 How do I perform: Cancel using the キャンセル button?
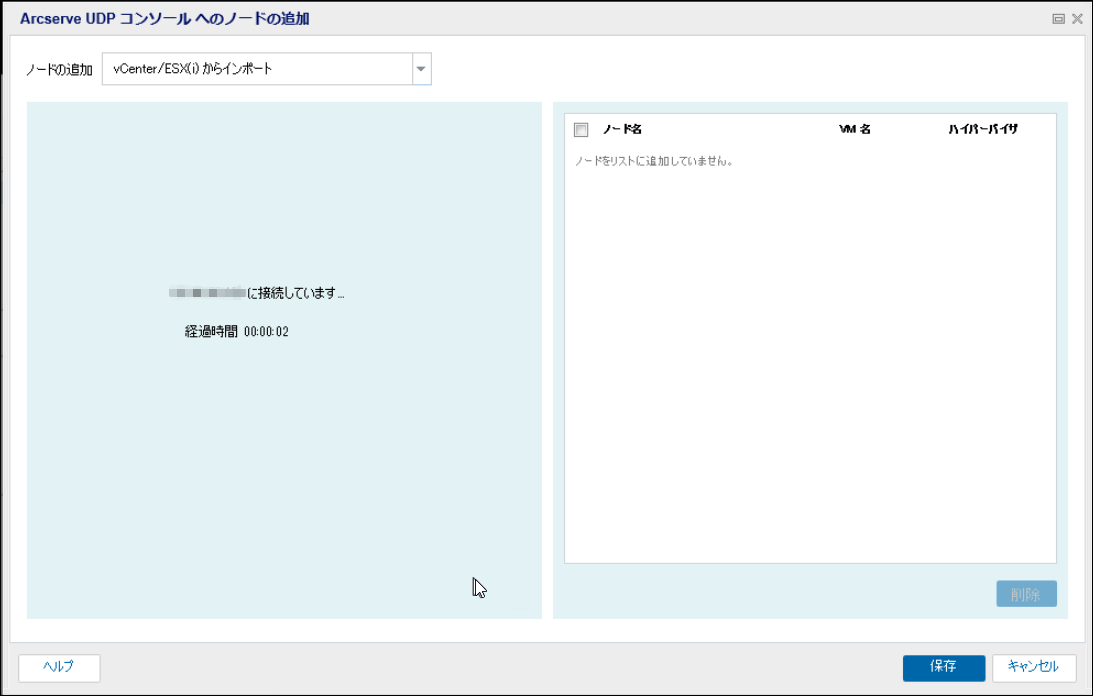coord(1033,667)
